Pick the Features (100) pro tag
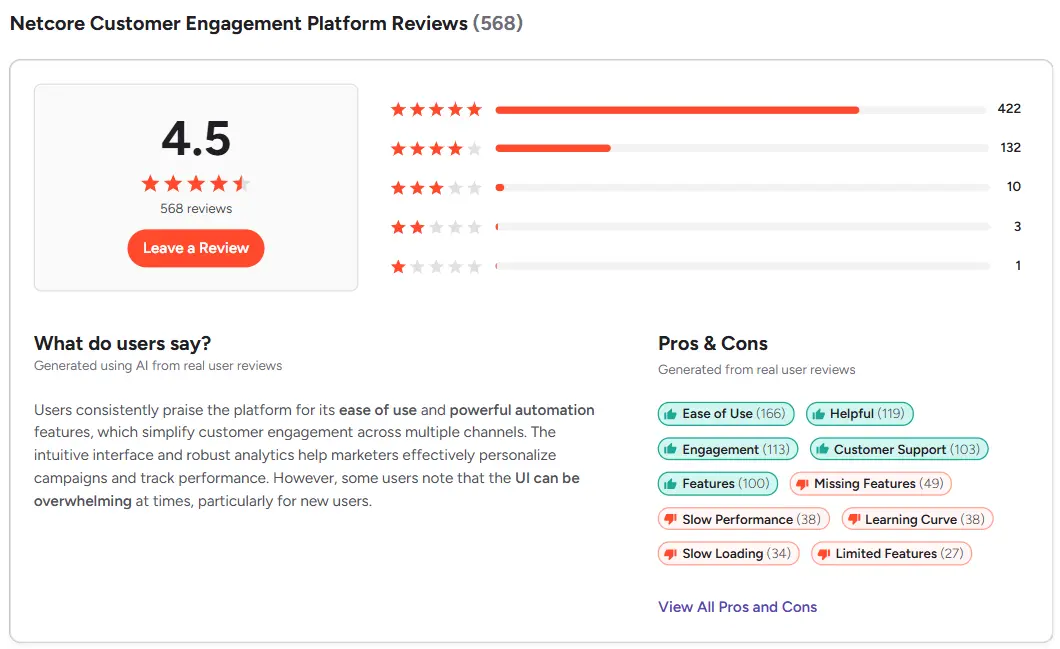 click(x=717, y=484)
